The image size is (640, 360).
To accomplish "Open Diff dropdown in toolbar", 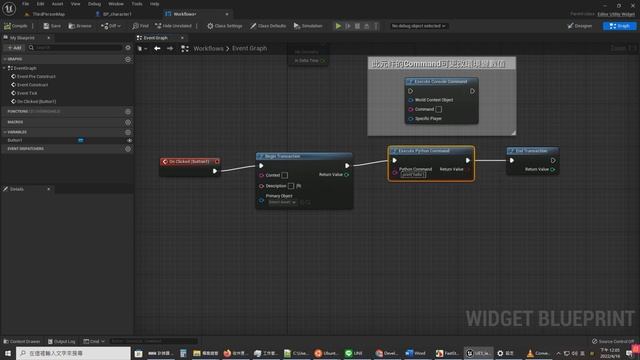I will [111, 26].
